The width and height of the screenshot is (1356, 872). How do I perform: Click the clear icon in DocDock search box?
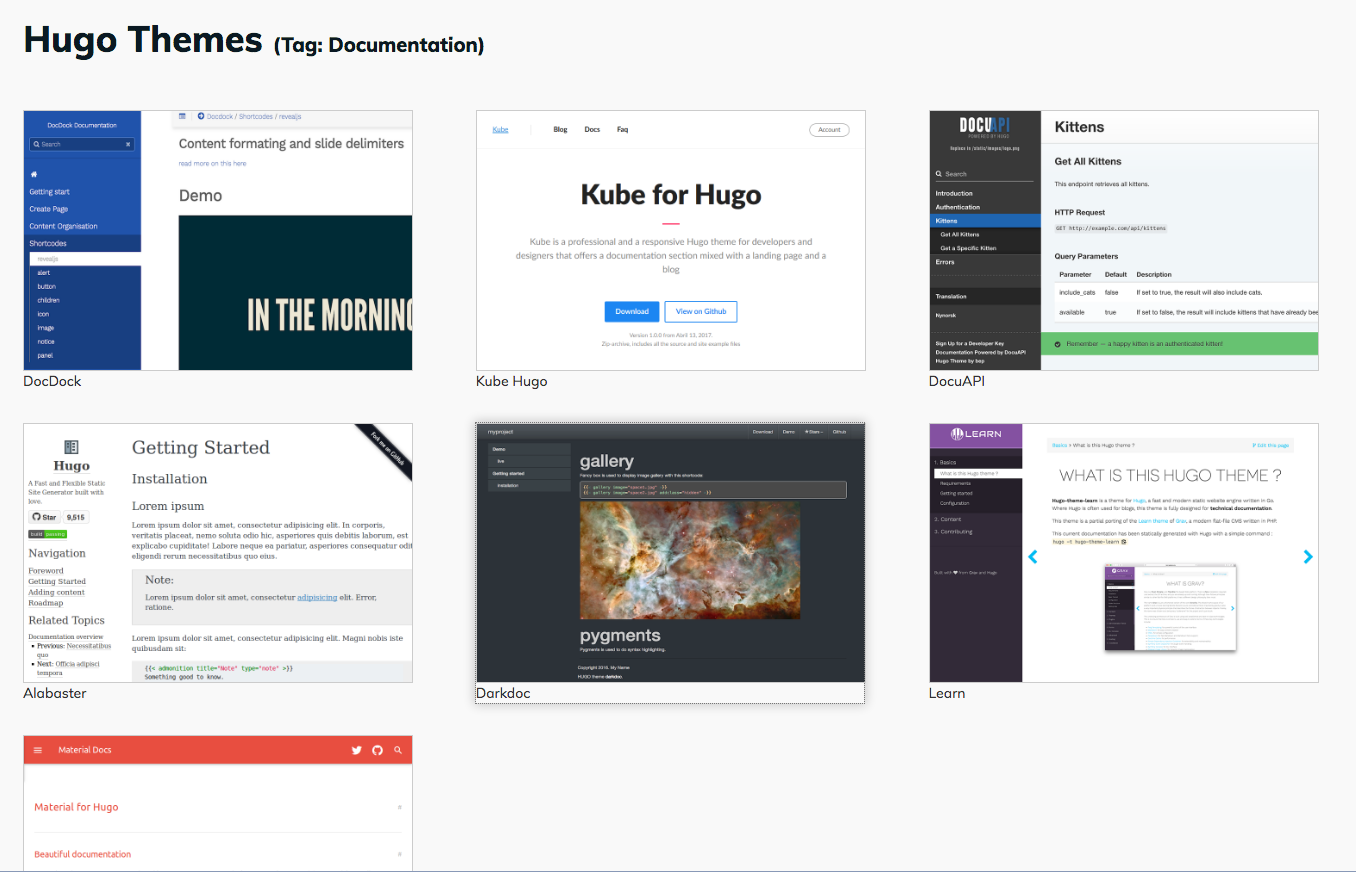128,144
